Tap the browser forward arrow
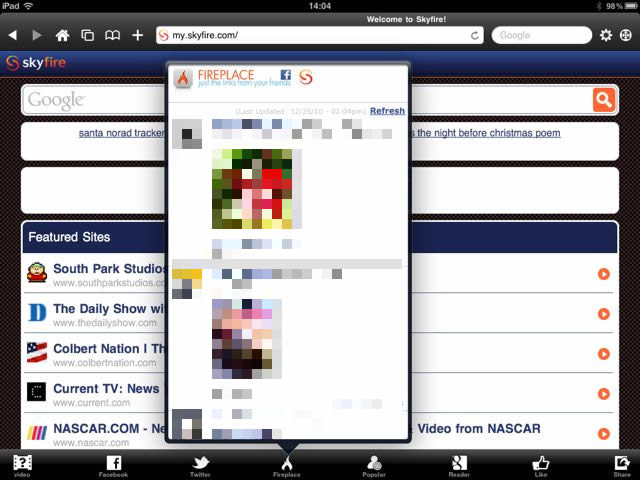This screenshot has width=640, height=480. pos(37,35)
